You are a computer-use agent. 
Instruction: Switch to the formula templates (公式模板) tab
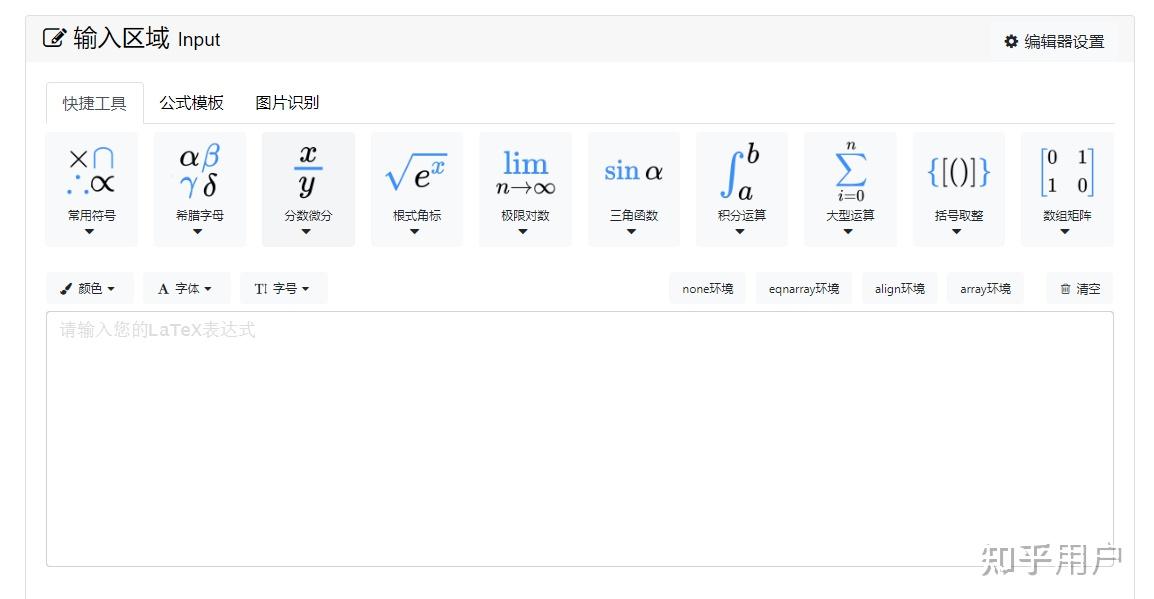coord(192,102)
